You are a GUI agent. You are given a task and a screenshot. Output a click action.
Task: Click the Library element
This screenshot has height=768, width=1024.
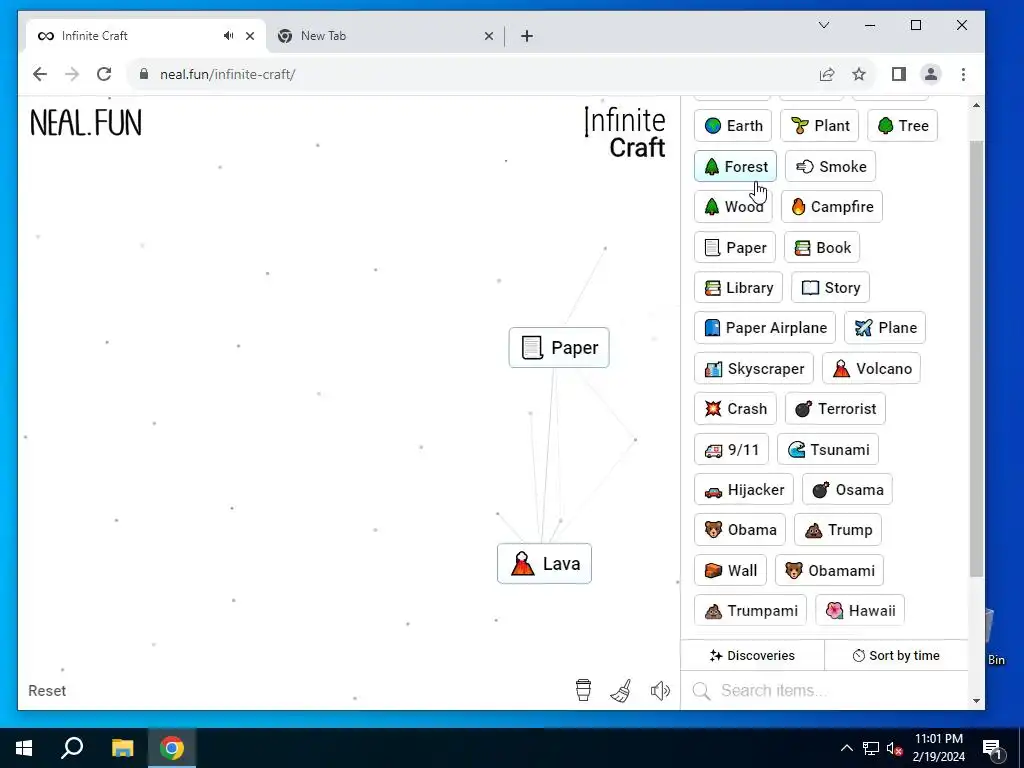[738, 287]
